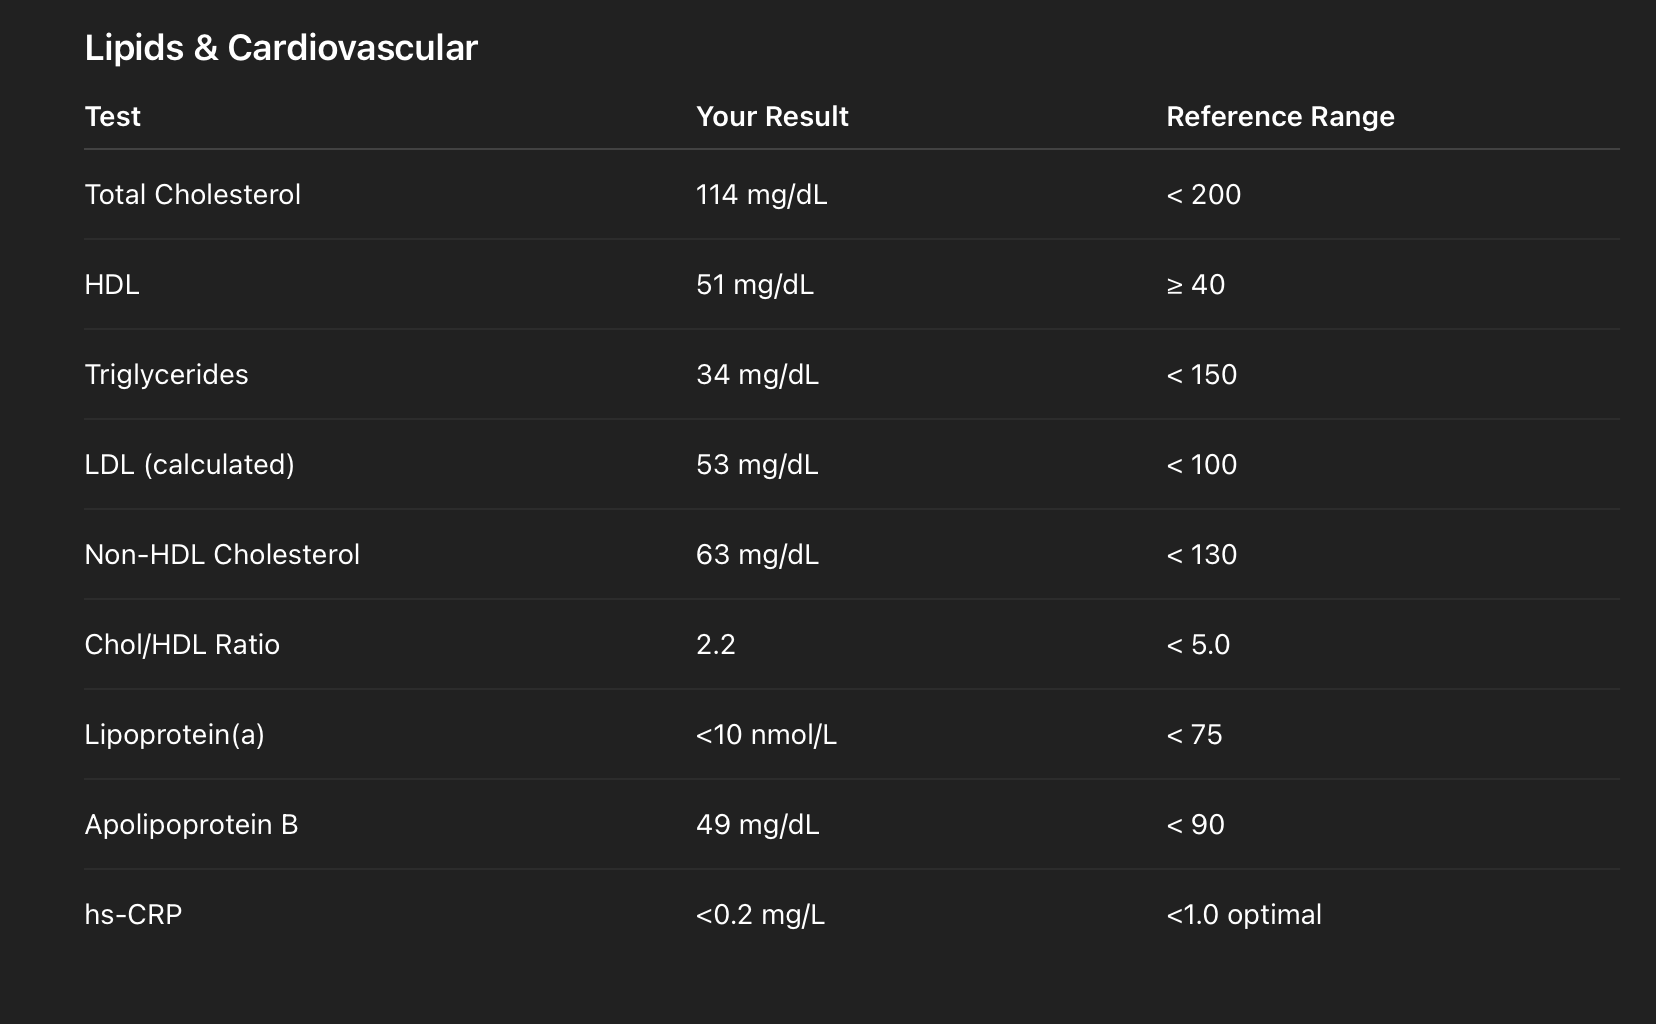Select the Non-HDL Cholesterol row label
The width and height of the screenshot is (1656, 1024).
pos(222,555)
